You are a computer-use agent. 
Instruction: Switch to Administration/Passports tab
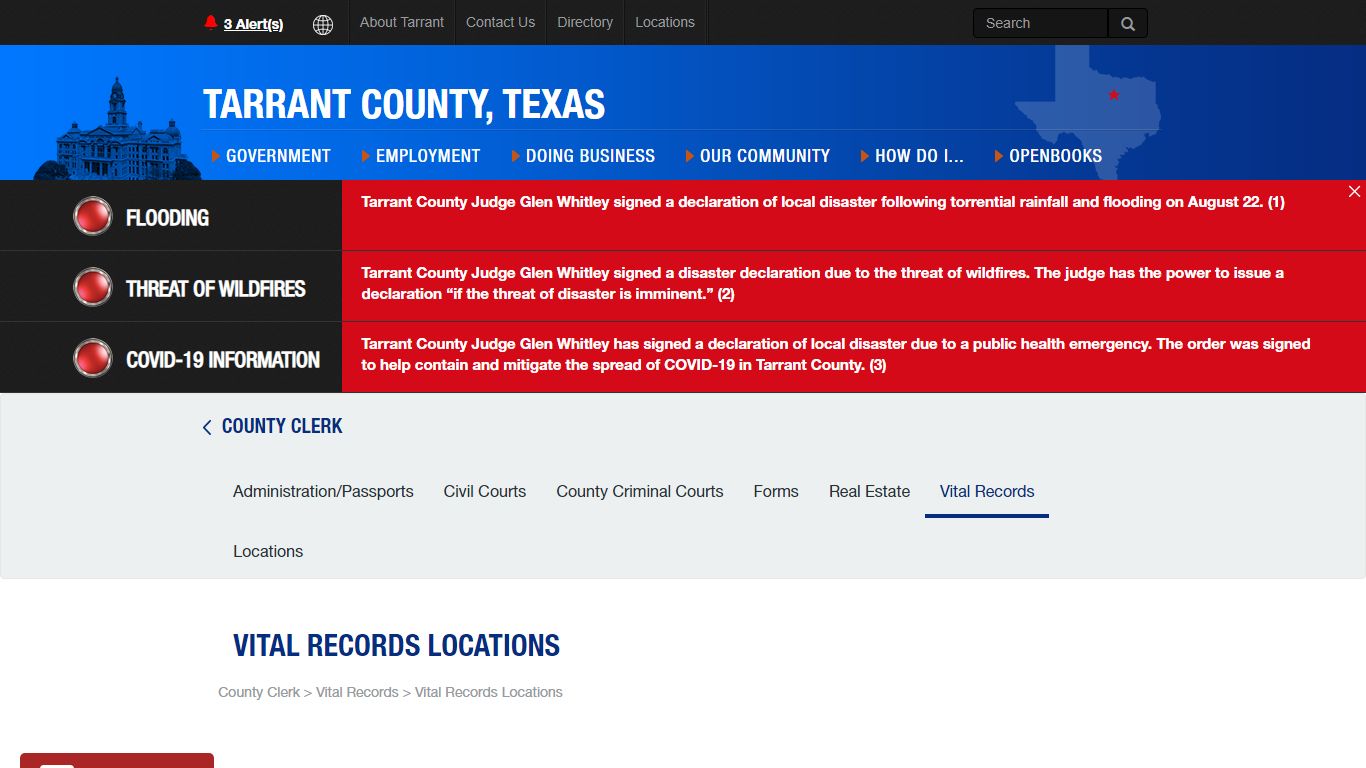323,491
